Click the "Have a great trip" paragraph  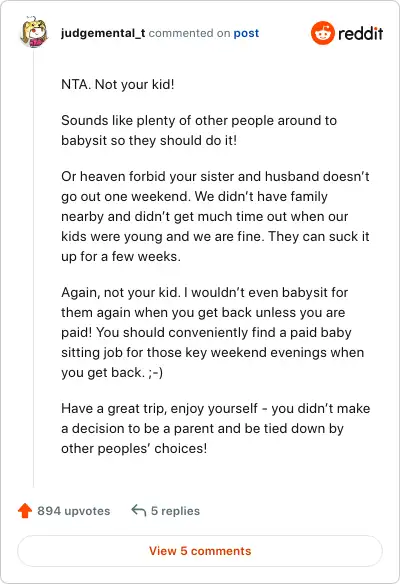point(216,428)
